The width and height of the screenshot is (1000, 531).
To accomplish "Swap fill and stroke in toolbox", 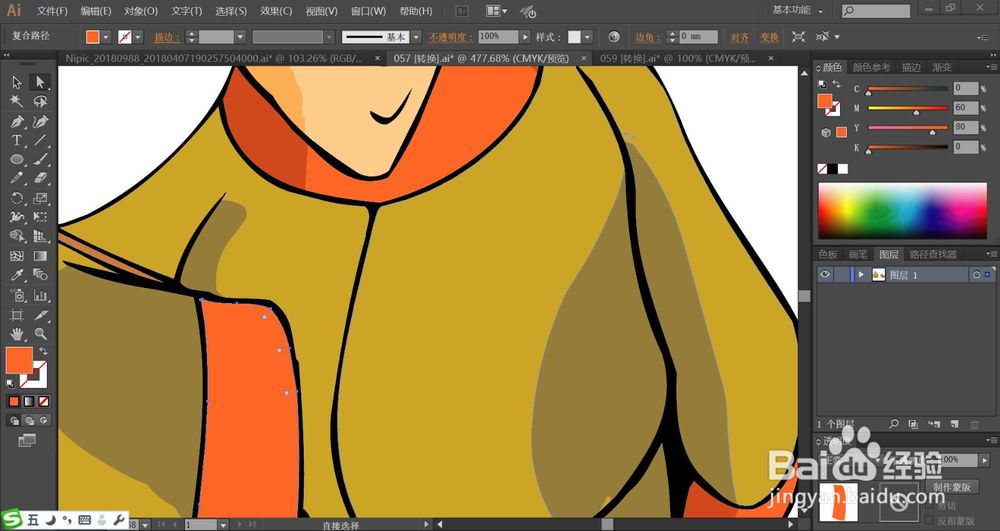I will click(43, 351).
